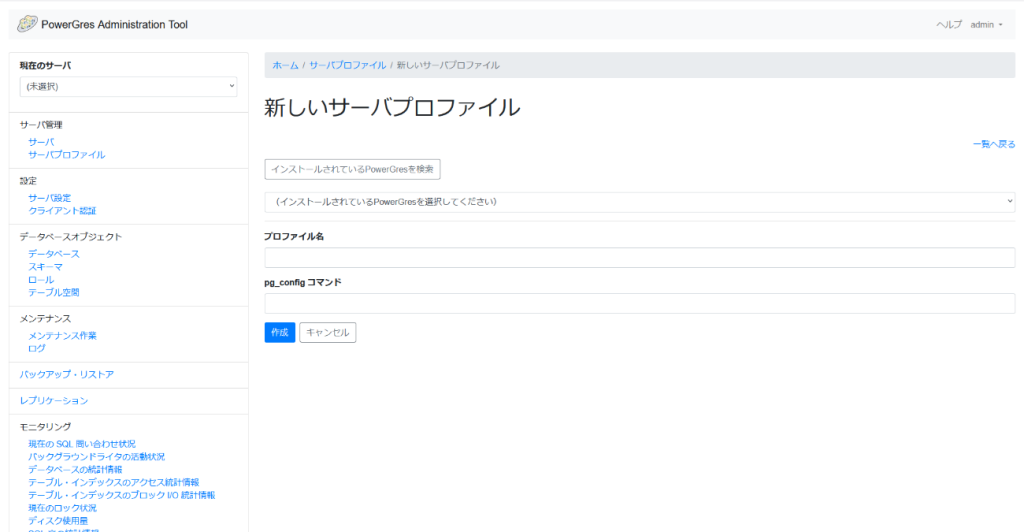Navigate to データベース objects link
The image size is (1024, 532).
(x=54, y=254)
